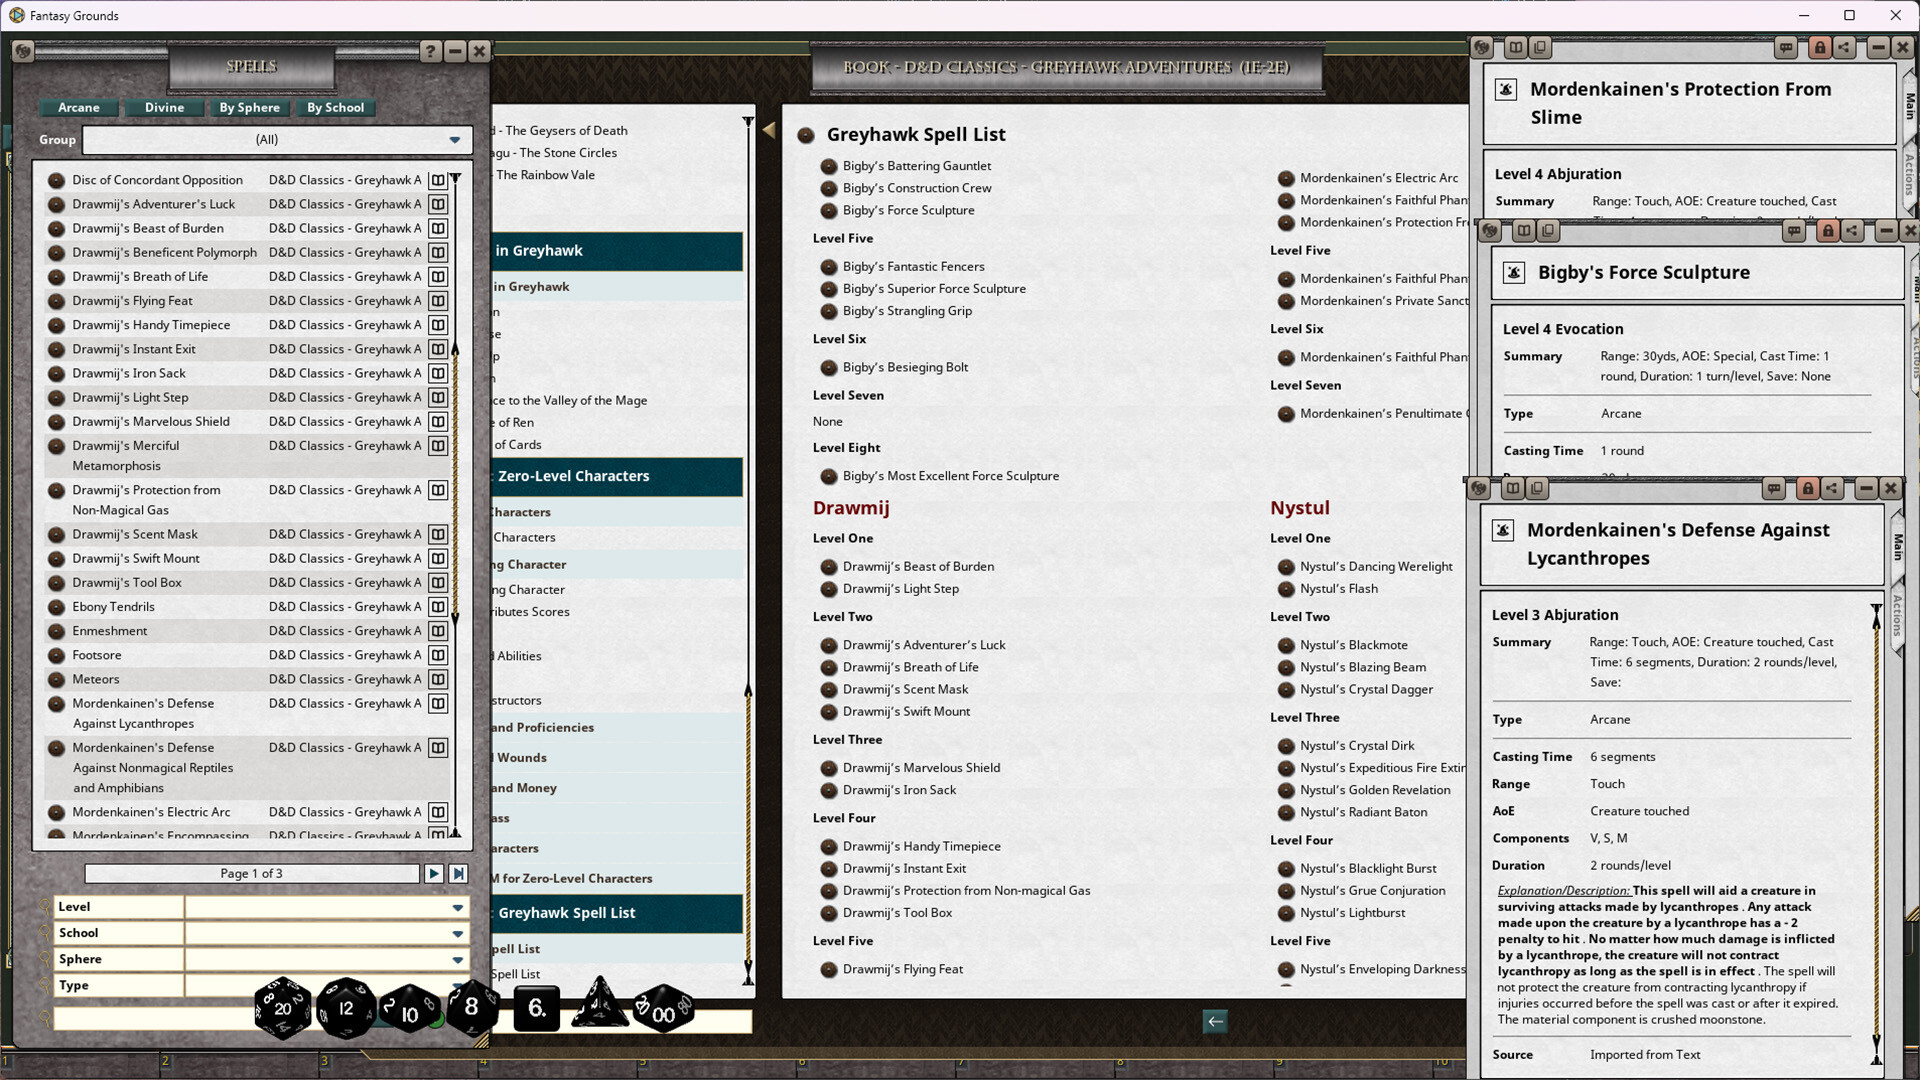The height and width of the screenshot is (1080, 1920).
Task: Unlock the Mordenkainen's Protection From Slime window
Action: point(1819,47)
